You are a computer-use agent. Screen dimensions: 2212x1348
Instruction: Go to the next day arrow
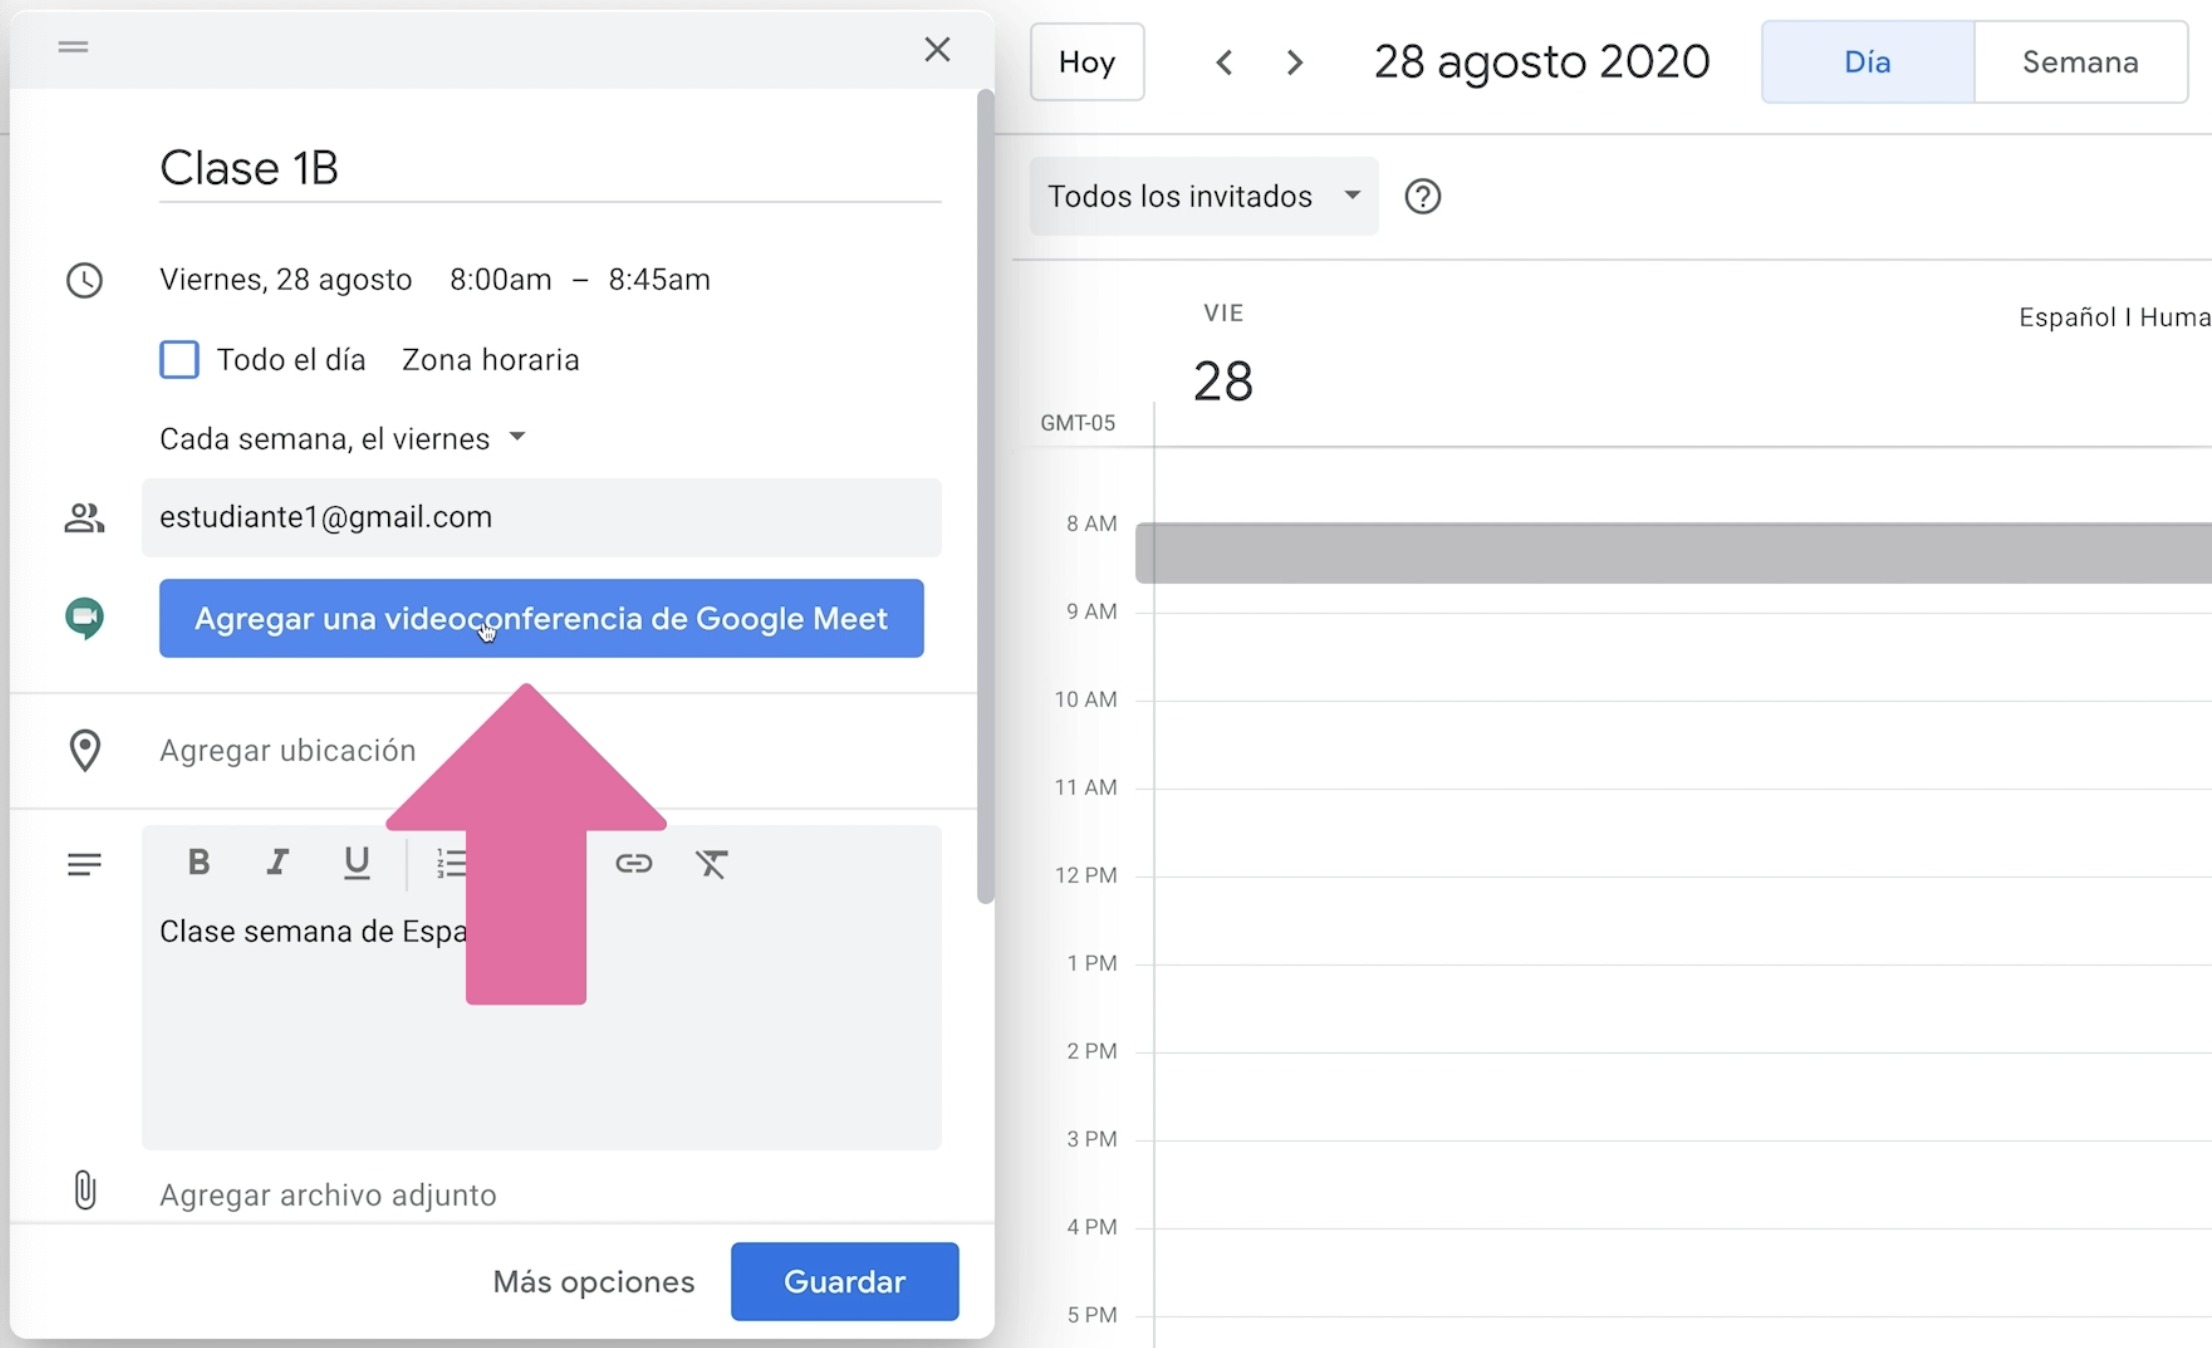[1295, 63]
